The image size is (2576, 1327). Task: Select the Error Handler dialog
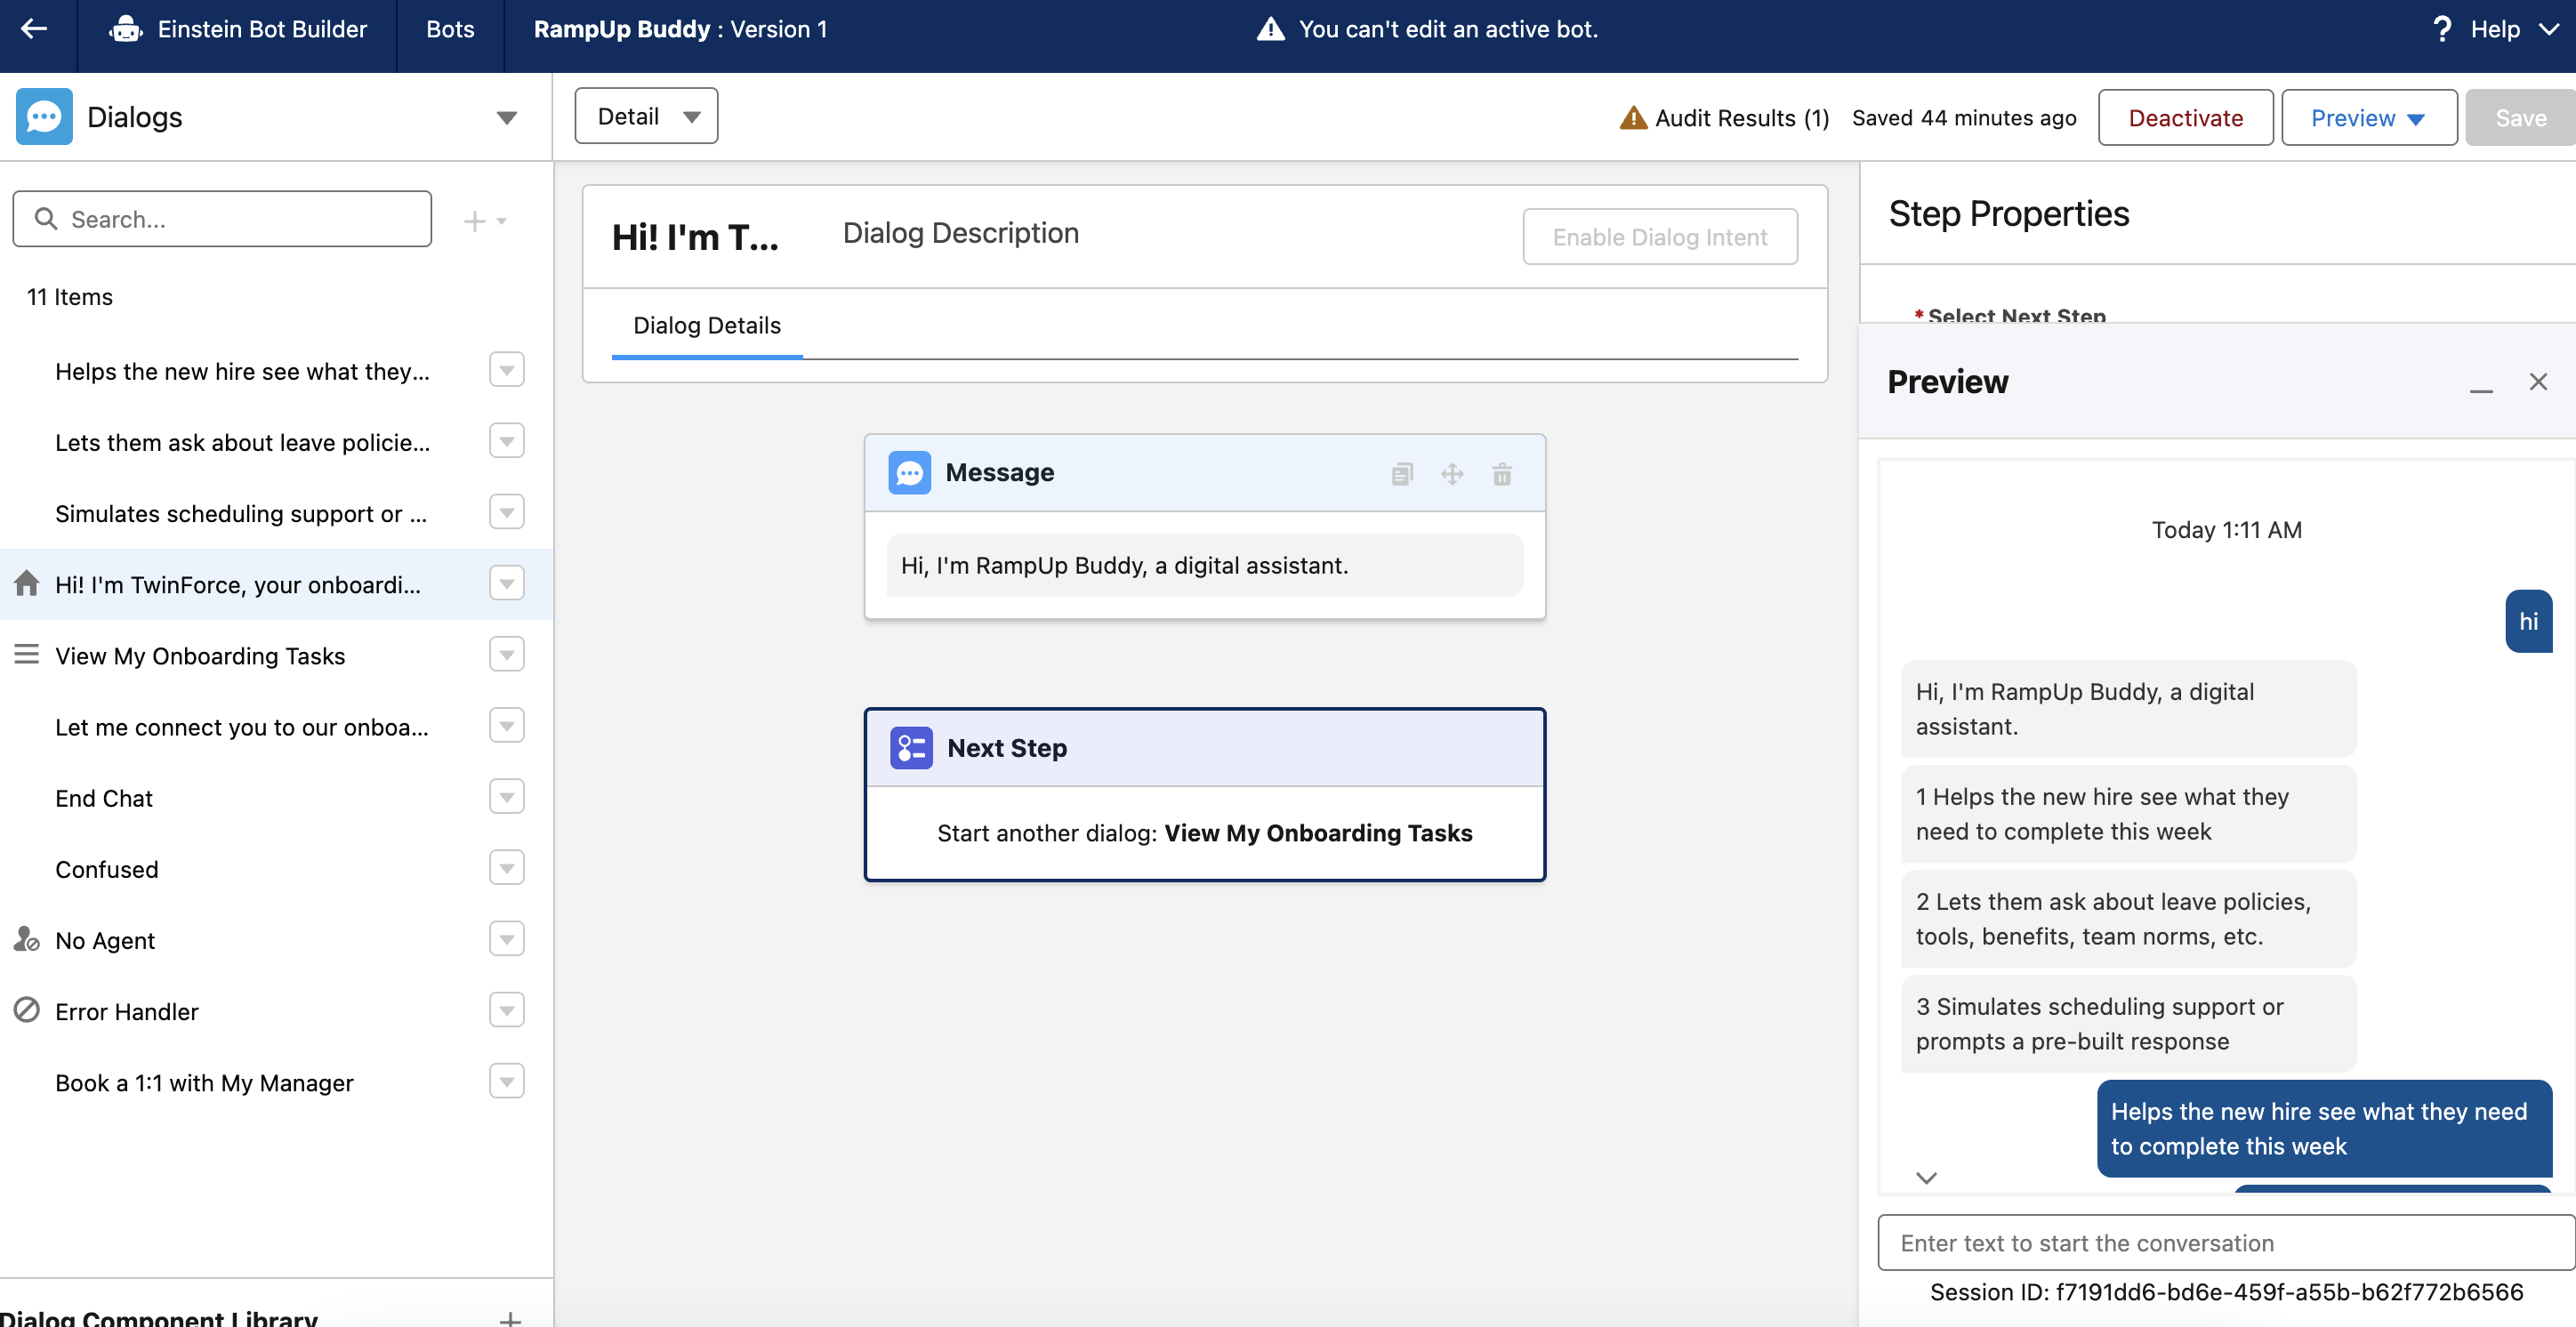tap(127, 1011)
